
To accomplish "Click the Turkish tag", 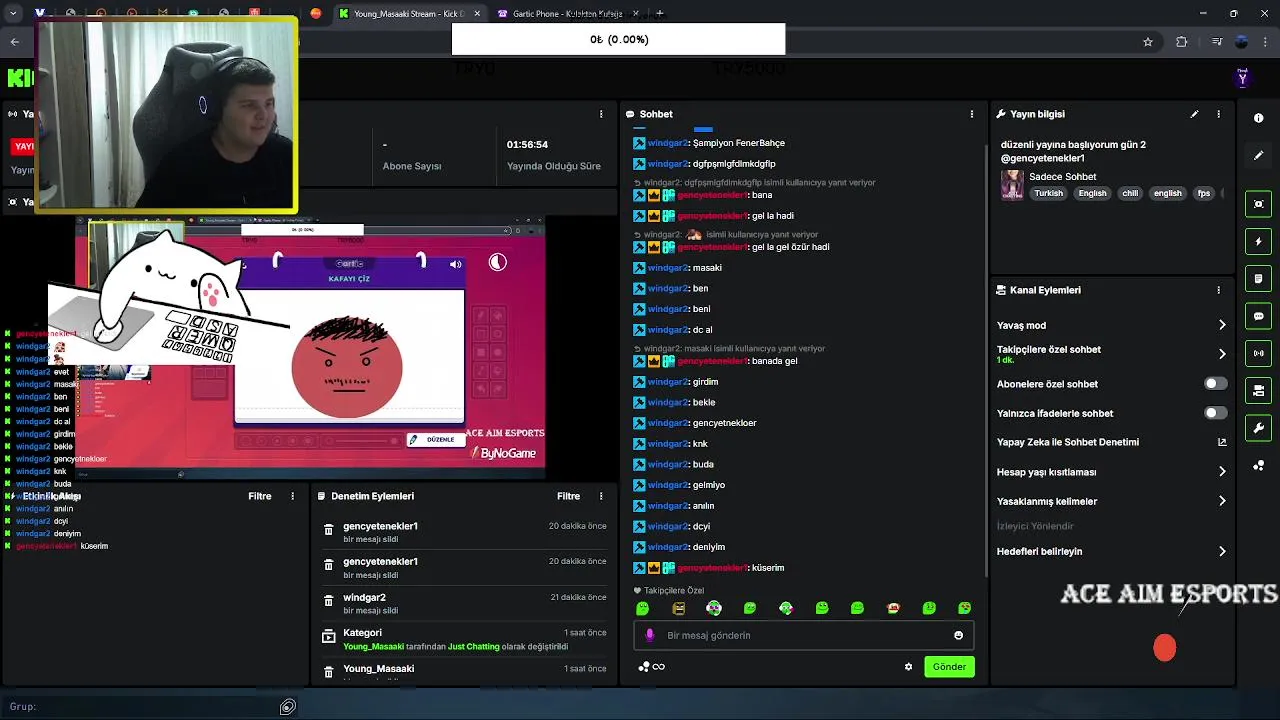I will (1048, 193).
